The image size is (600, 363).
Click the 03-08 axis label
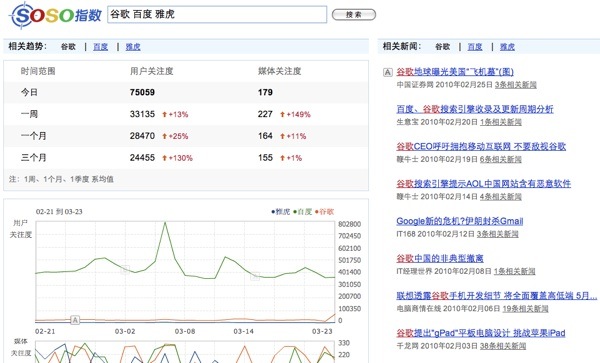tap(185, 331)
